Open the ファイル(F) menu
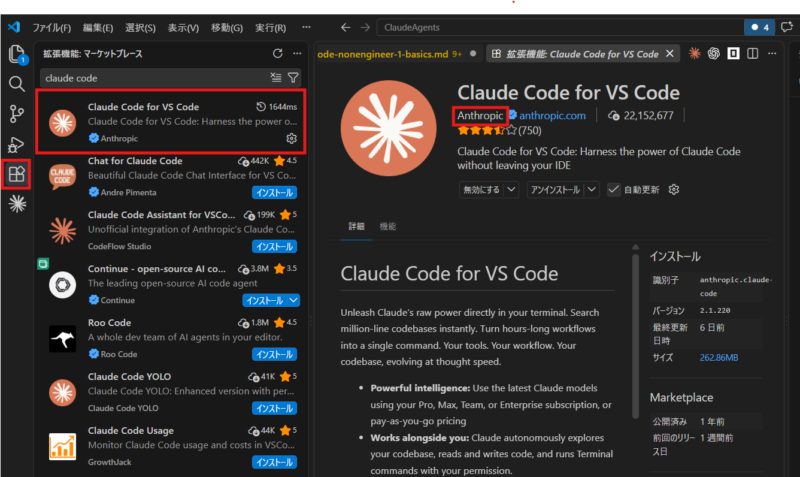 click(52, 28)
